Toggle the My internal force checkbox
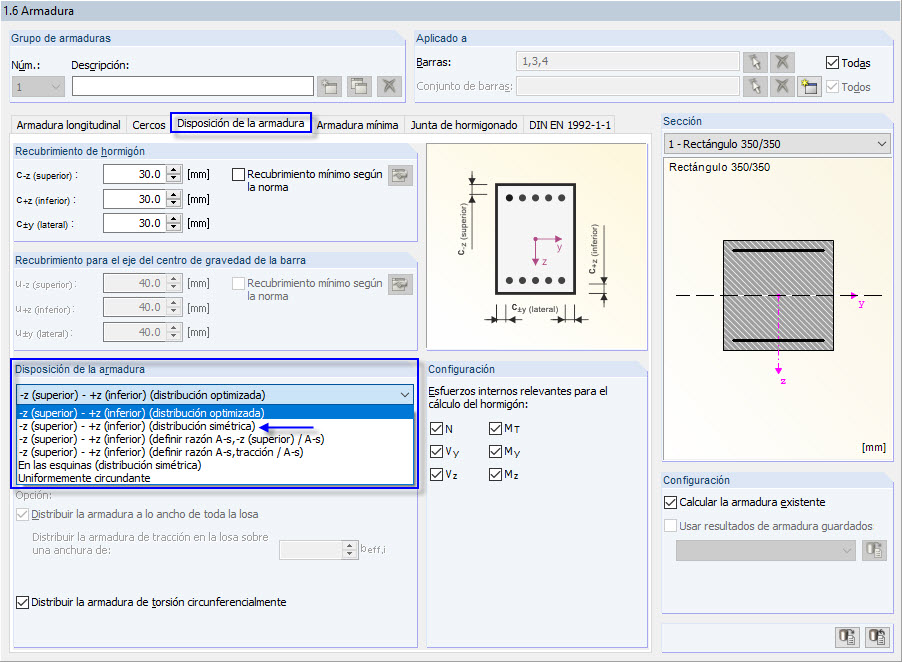Screen dimensions: 902x662 click(495, 451)
